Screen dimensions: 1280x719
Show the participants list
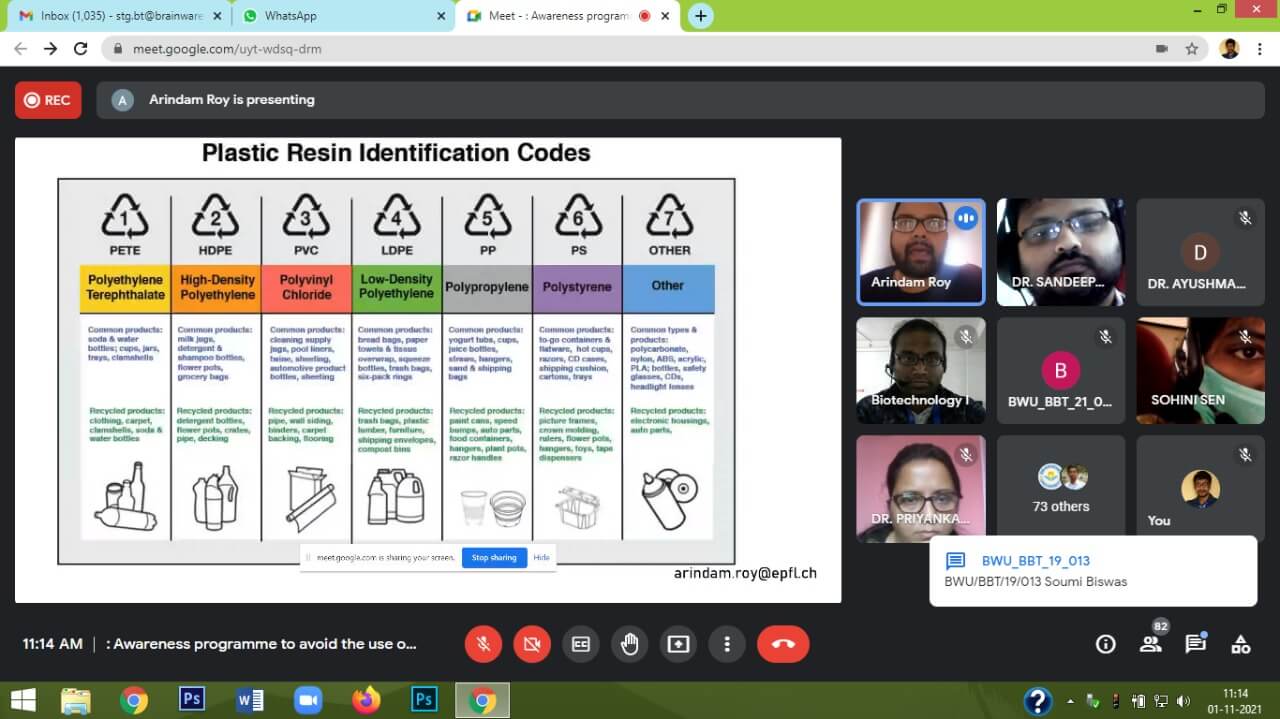click(x=1151, y=644)
